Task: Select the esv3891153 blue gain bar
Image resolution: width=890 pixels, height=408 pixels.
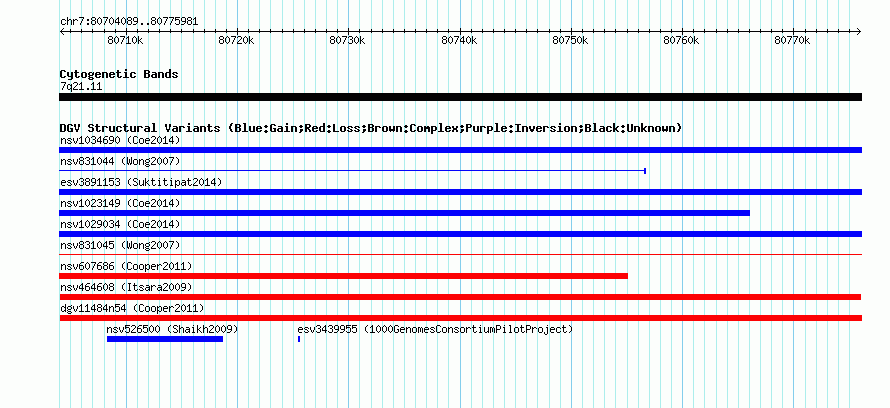Action: [460, 192]
